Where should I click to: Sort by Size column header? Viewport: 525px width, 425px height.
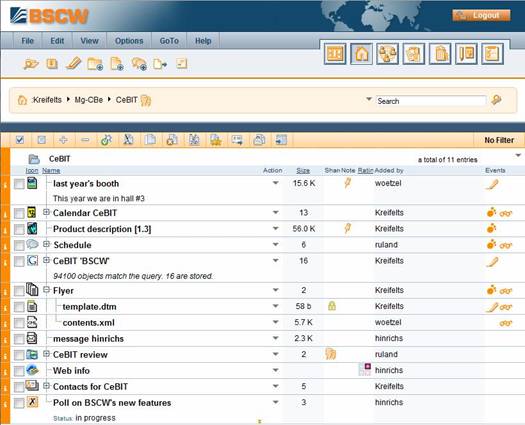point(303,170)
